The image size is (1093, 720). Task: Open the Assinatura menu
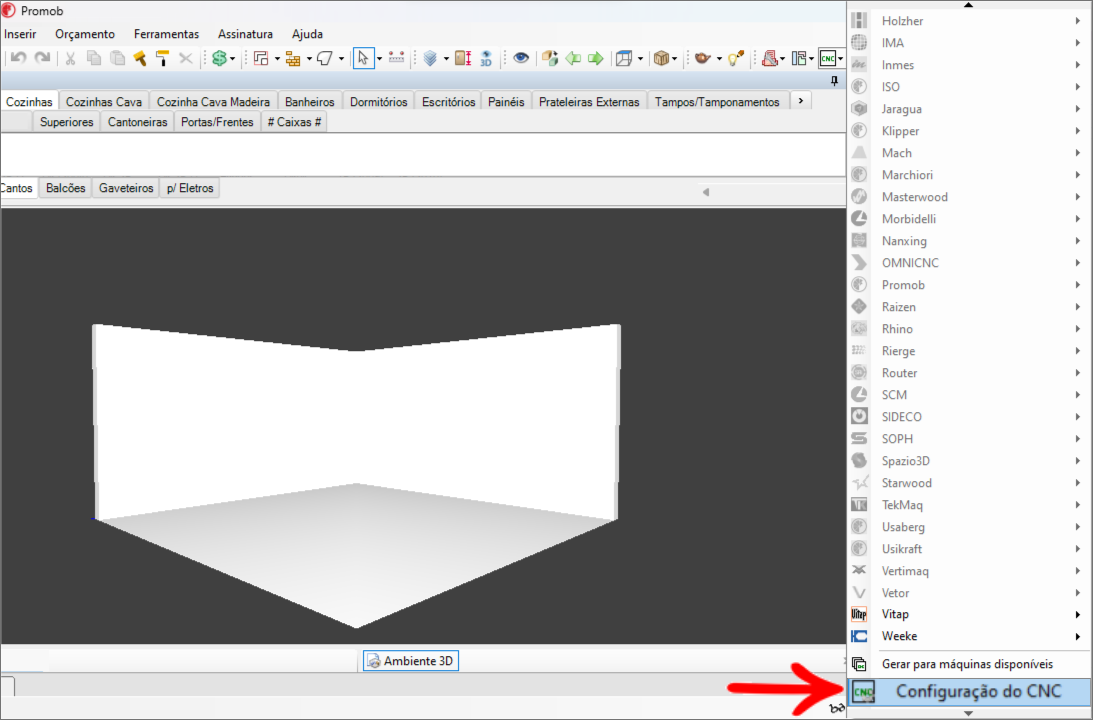[x=245, y=34]
